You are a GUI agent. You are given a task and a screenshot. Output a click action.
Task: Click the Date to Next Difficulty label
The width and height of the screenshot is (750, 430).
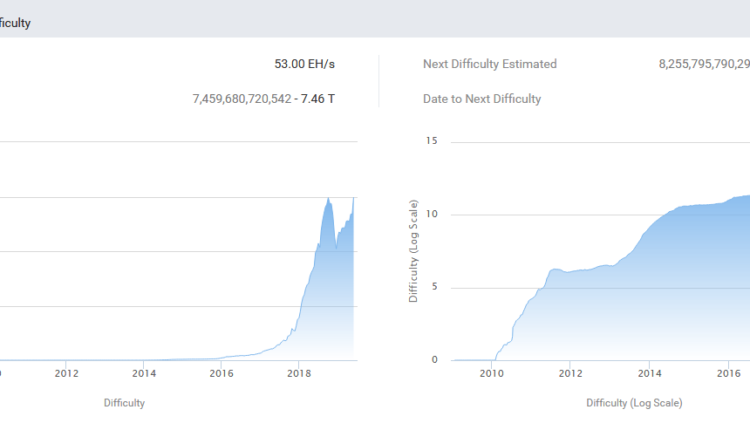coord(482,99)
